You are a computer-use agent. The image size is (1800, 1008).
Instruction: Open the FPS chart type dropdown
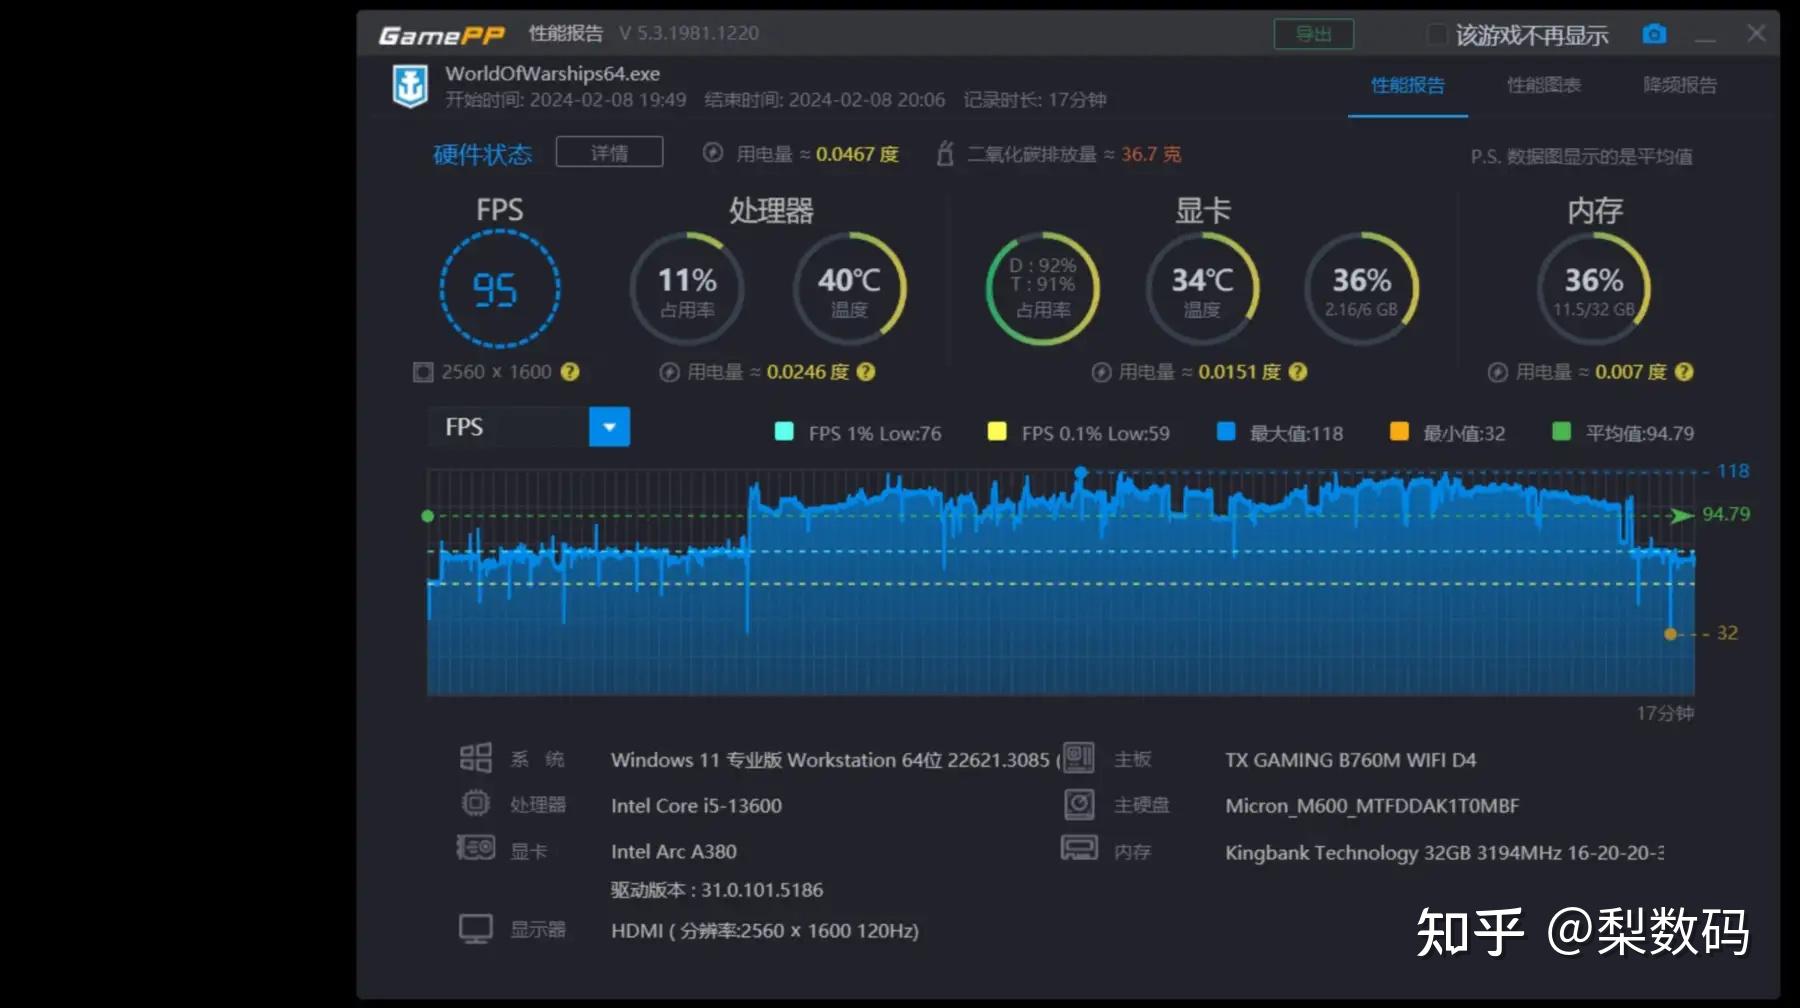click(609, 427)
